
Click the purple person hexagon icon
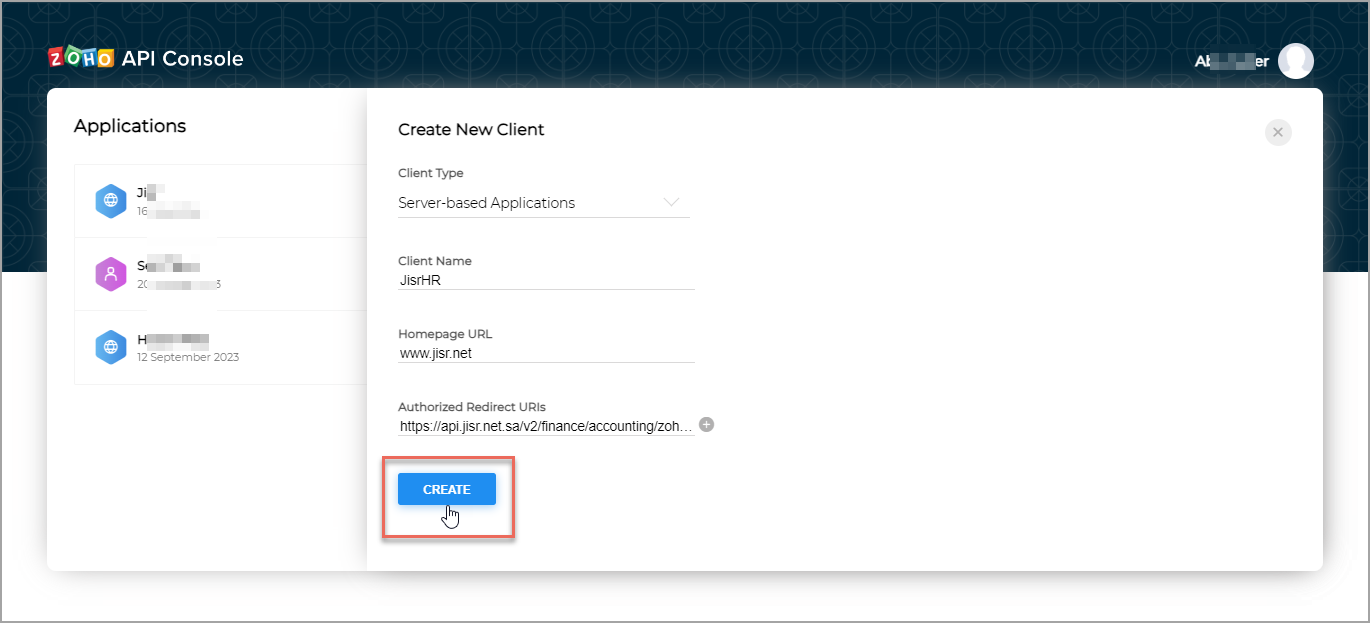110,274
